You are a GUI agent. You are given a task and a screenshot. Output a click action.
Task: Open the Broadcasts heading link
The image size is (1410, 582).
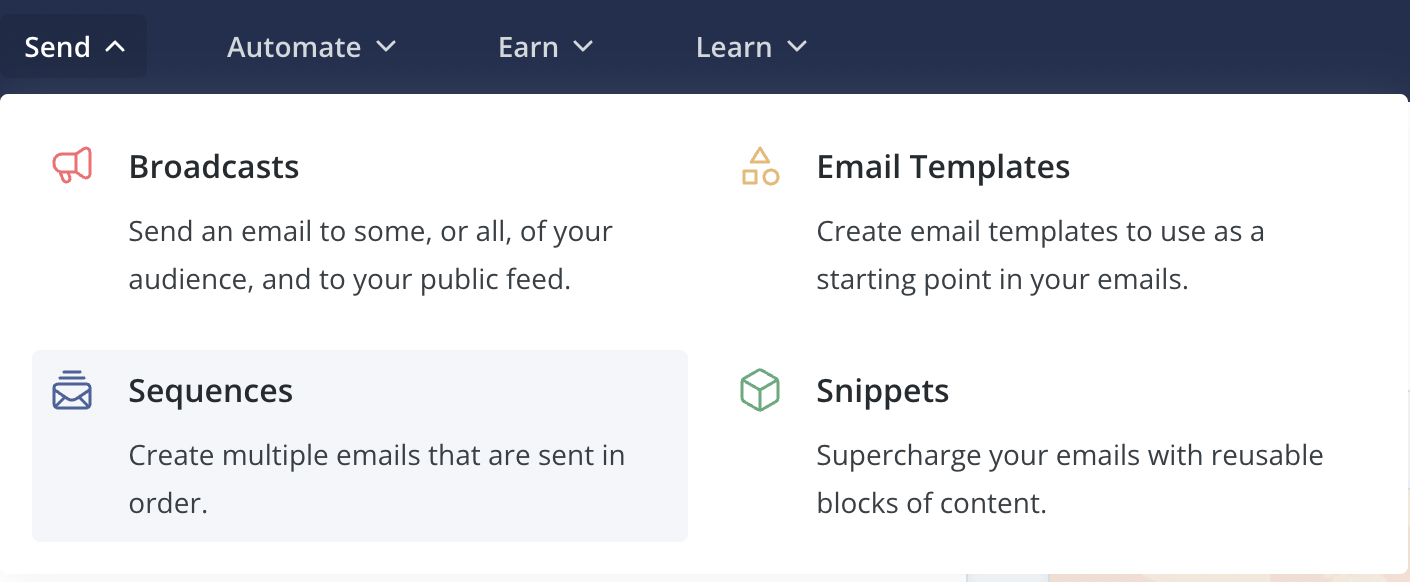214,166
